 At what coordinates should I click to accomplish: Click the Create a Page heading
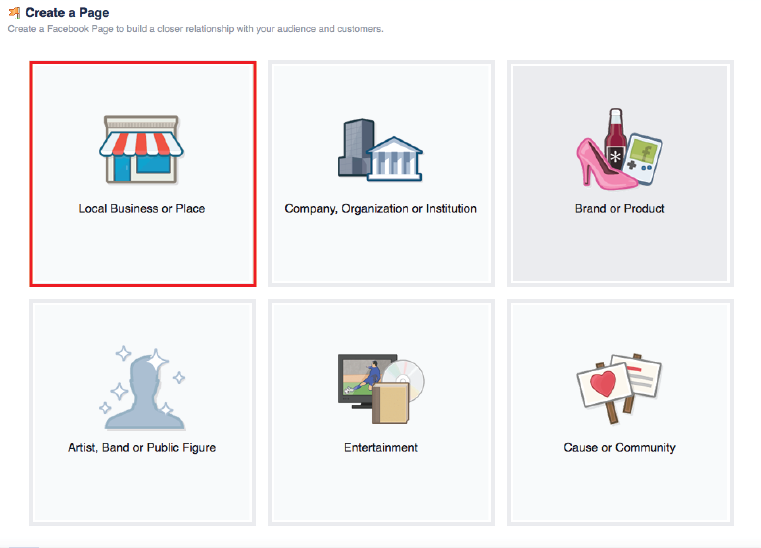pyautogui.click(x=67, y=13)
